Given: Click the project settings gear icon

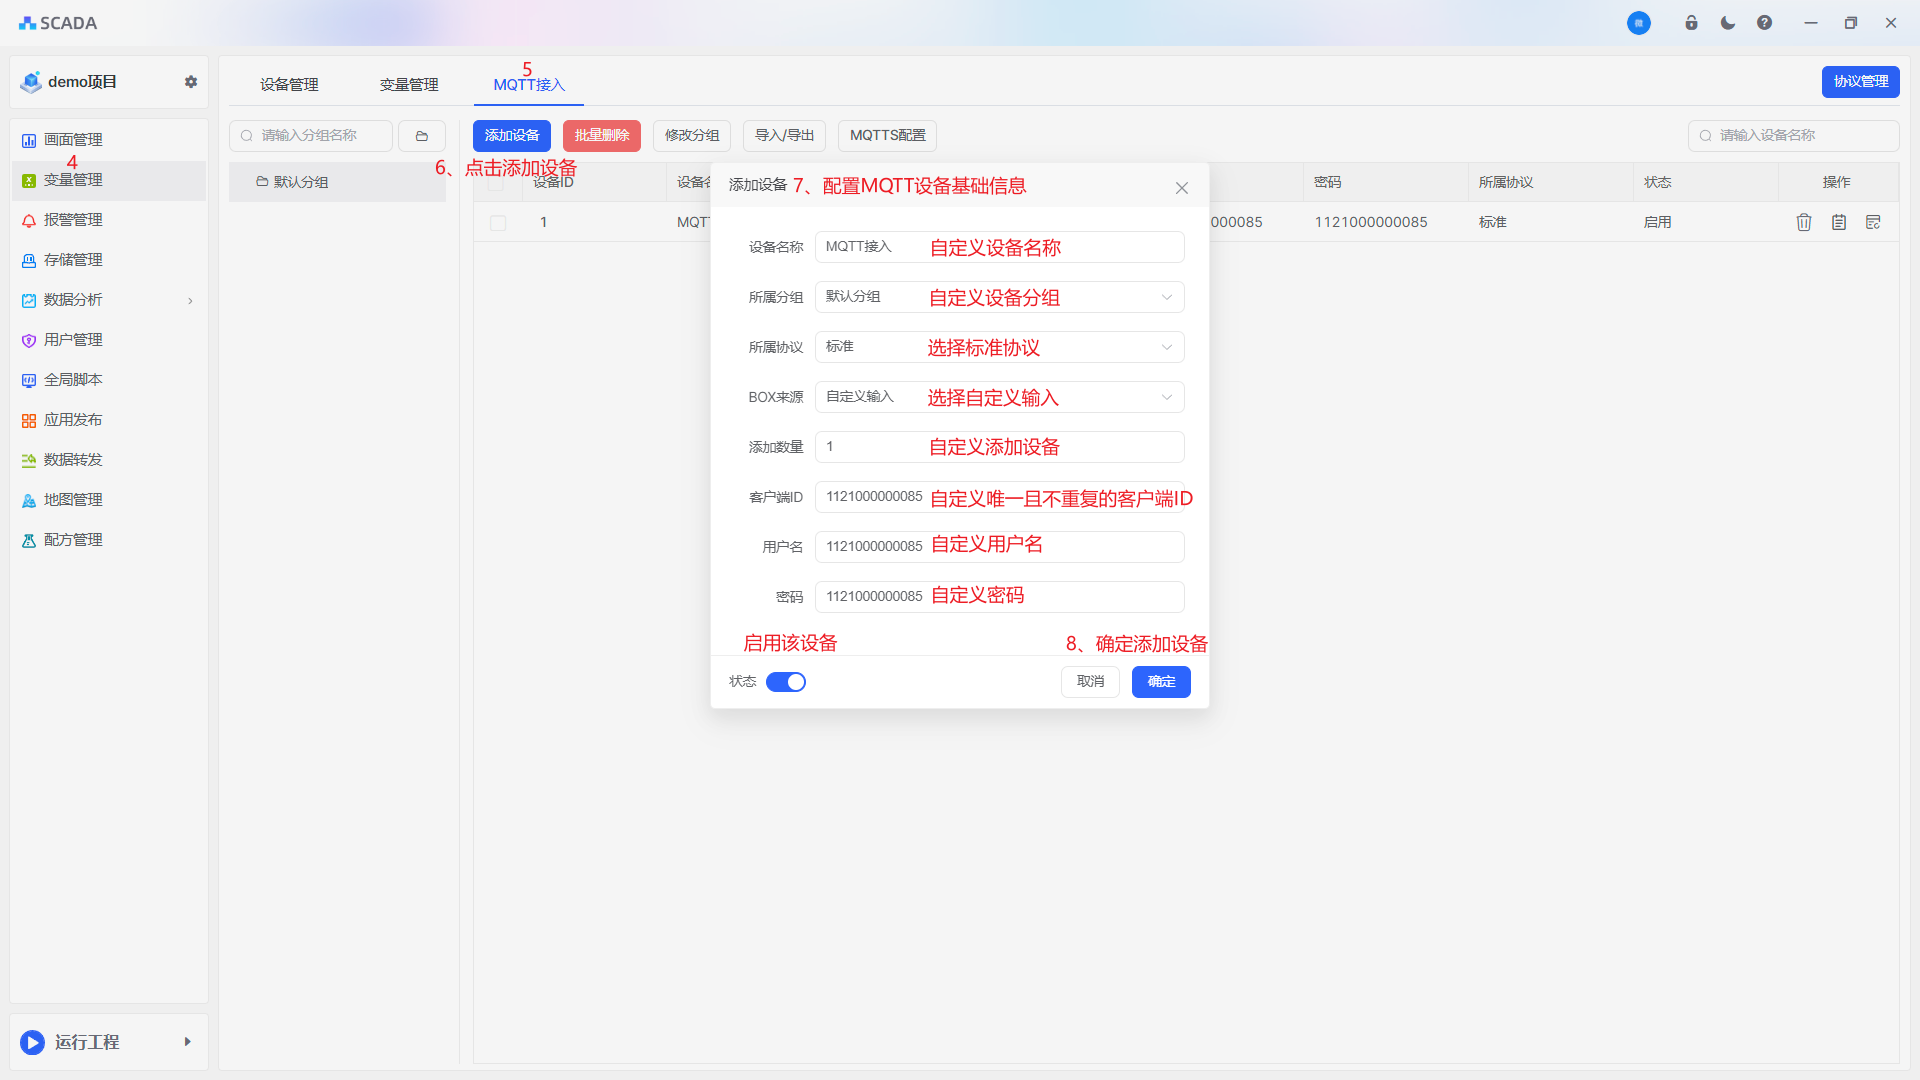Looking at the screenshot, I should (x=191, y=82).
